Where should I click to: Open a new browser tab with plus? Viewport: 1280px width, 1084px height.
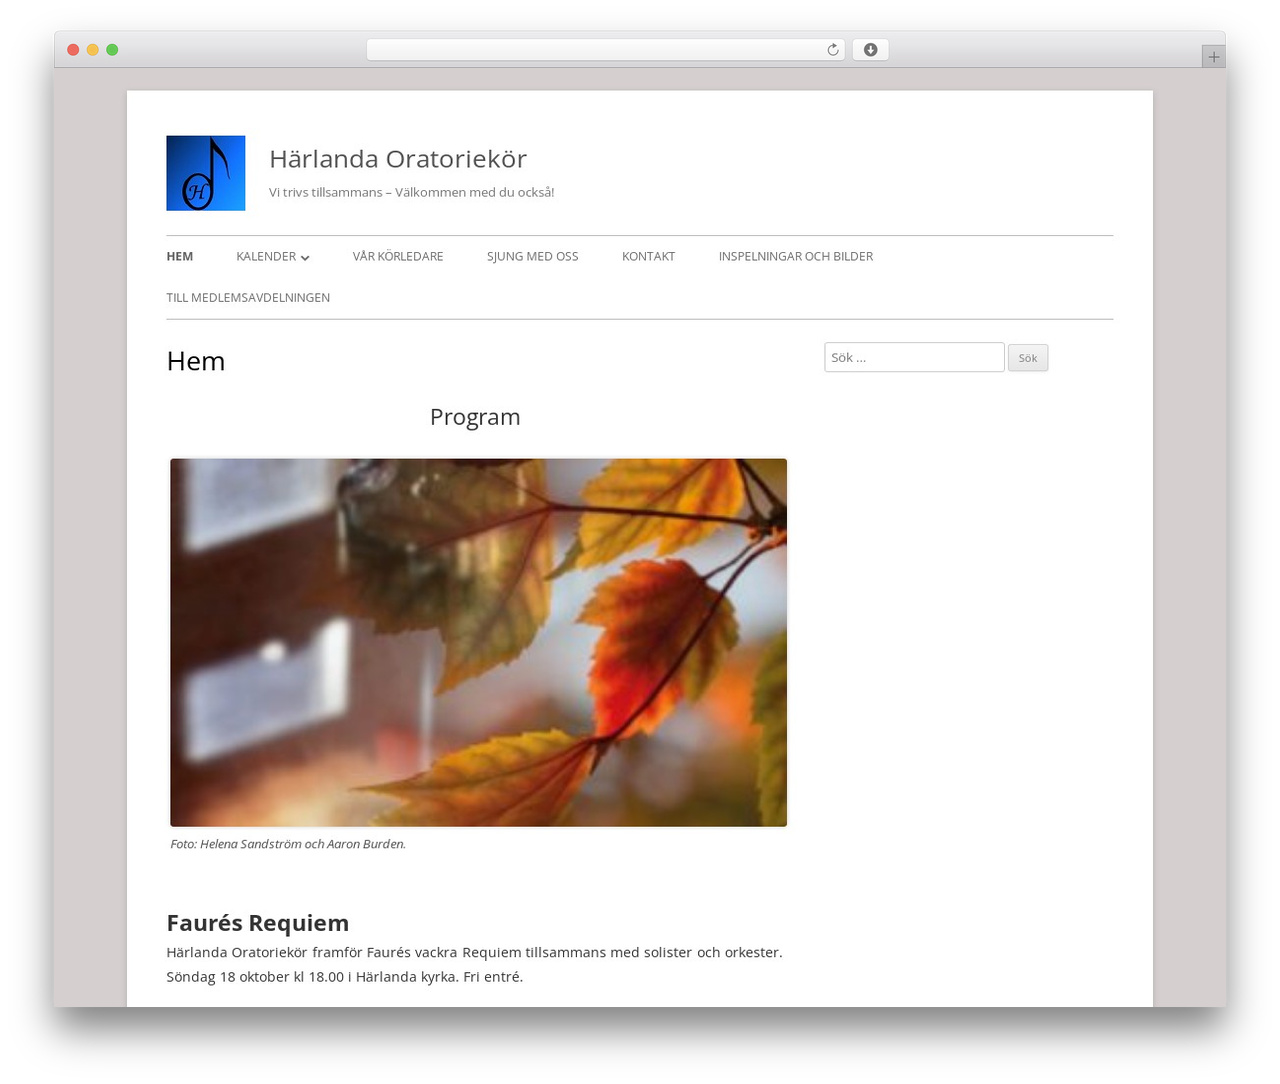1213,57
